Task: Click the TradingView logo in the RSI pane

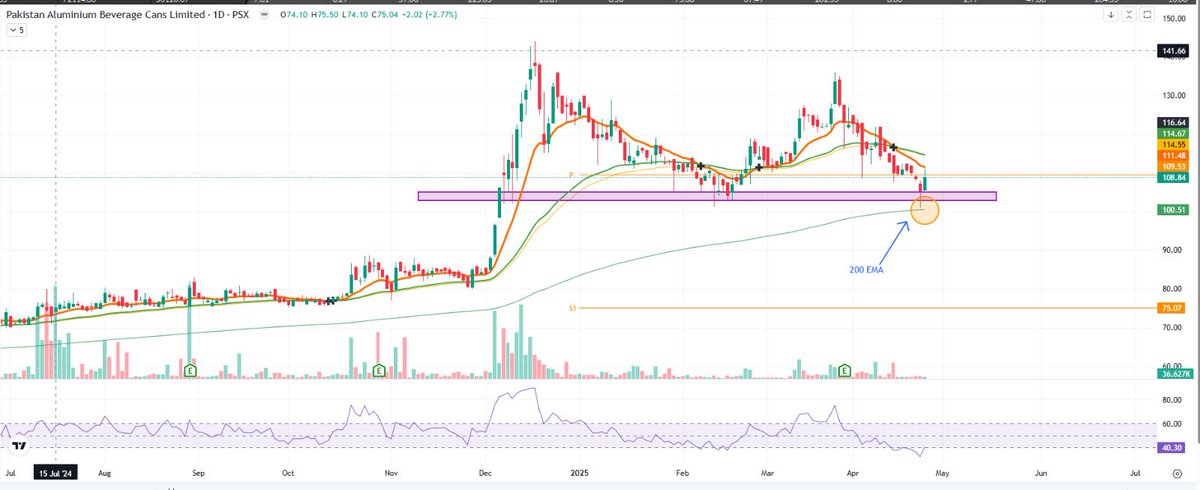Action: click(x=17, y=446)
